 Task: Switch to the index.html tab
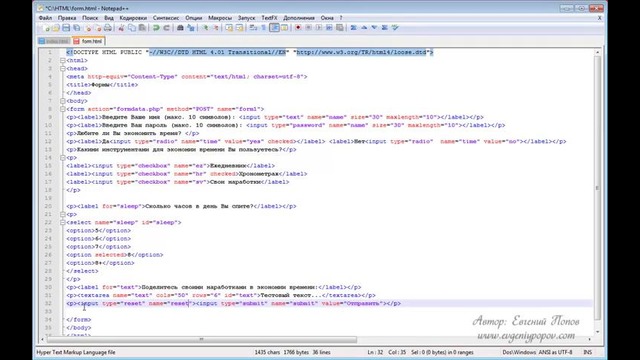pos(54,41)
